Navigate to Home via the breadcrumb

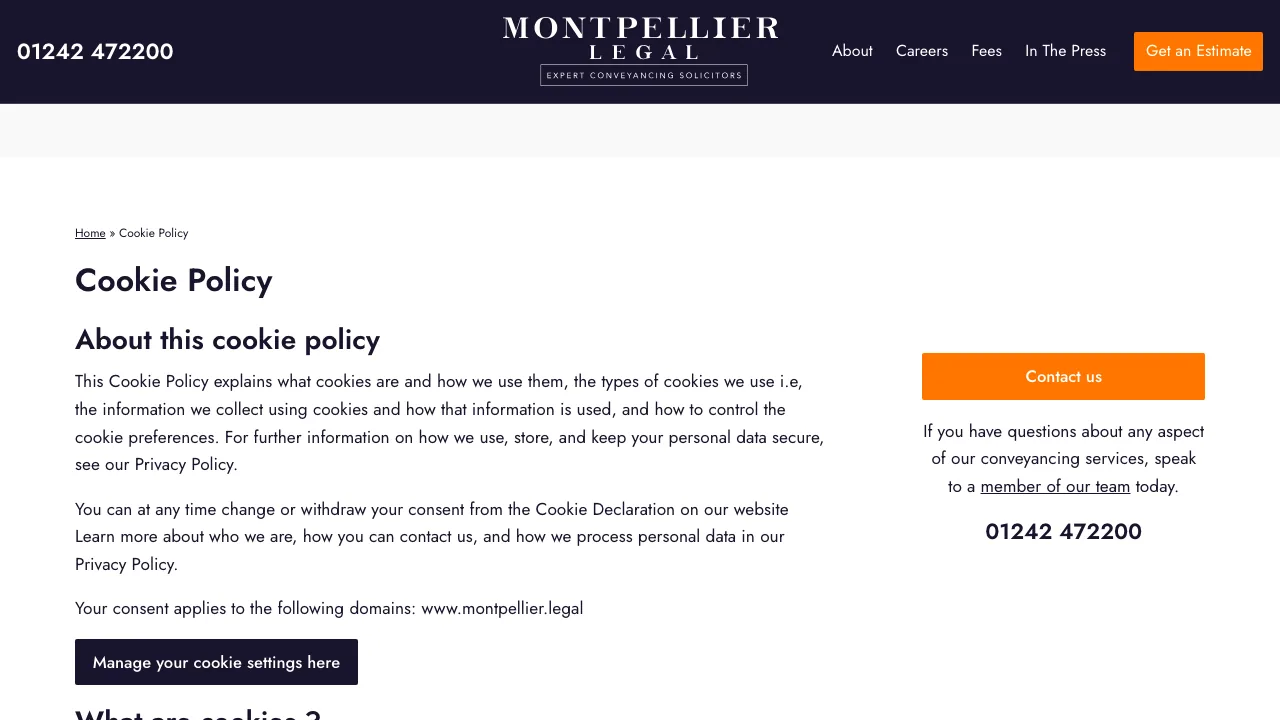[90, 233]
